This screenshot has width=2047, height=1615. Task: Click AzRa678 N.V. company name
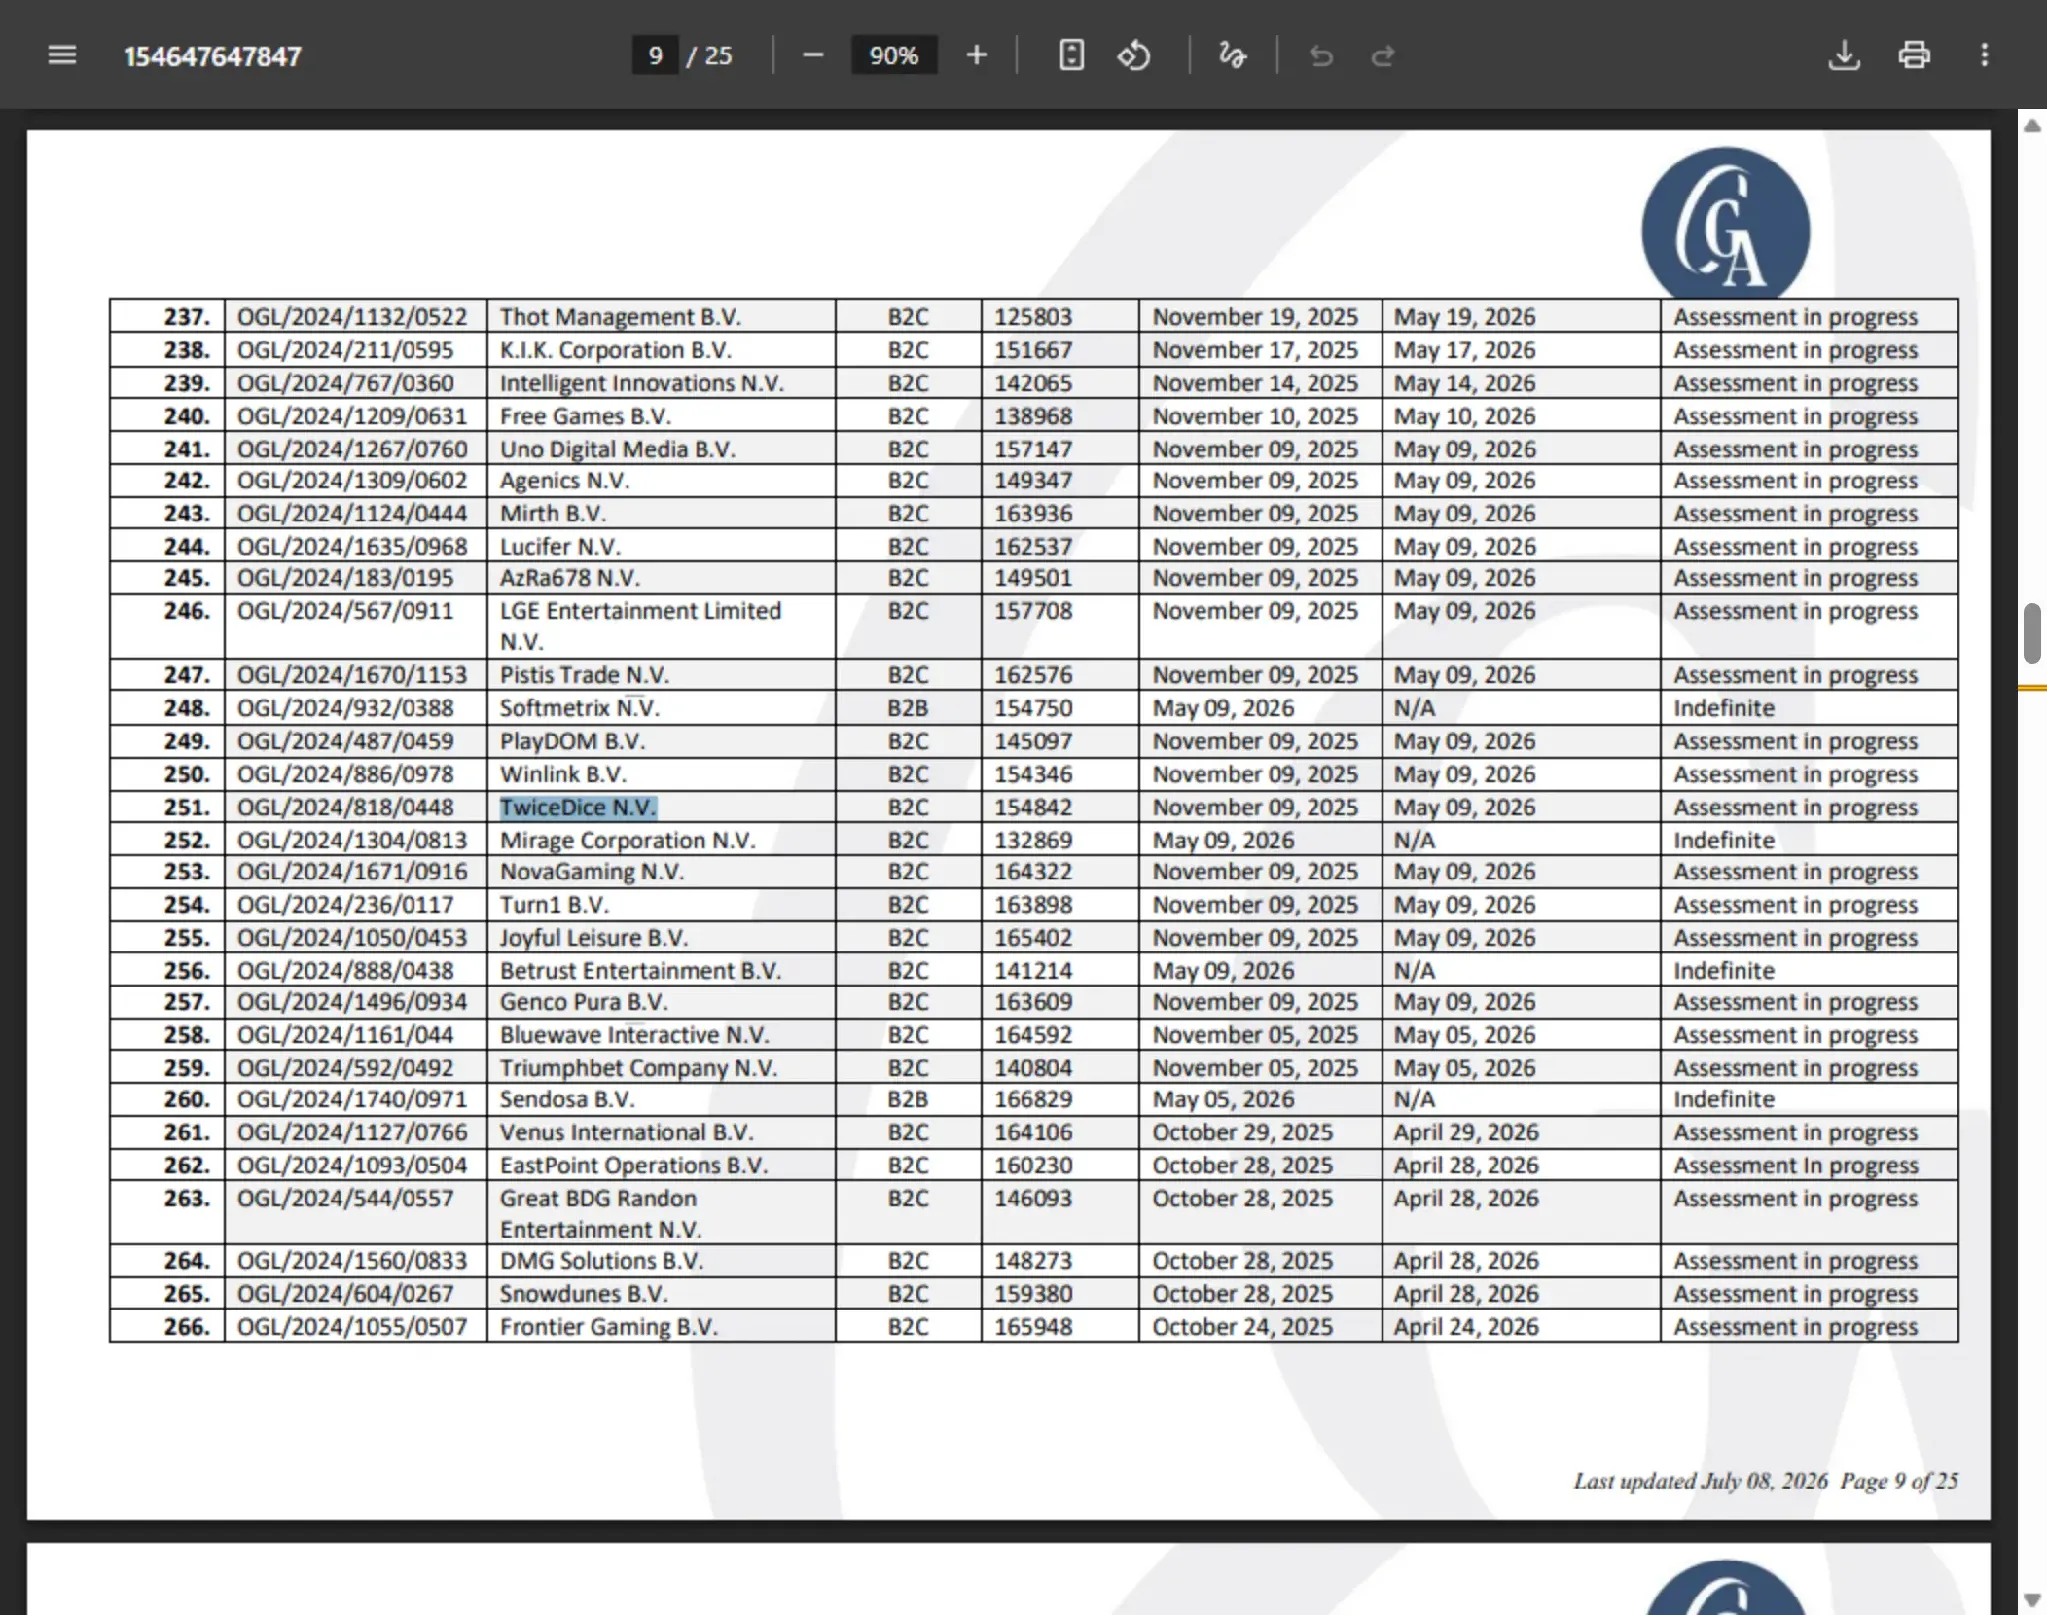point(570,578)
